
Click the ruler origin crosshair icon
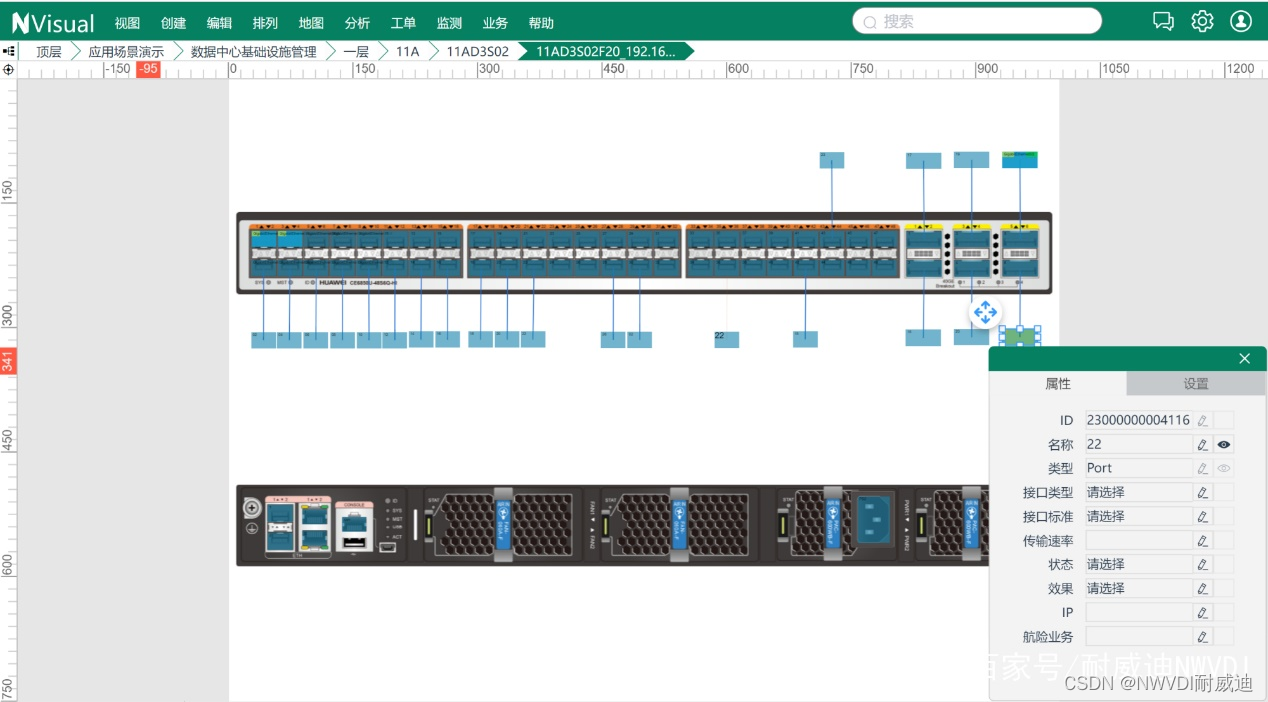pos(9,69)
